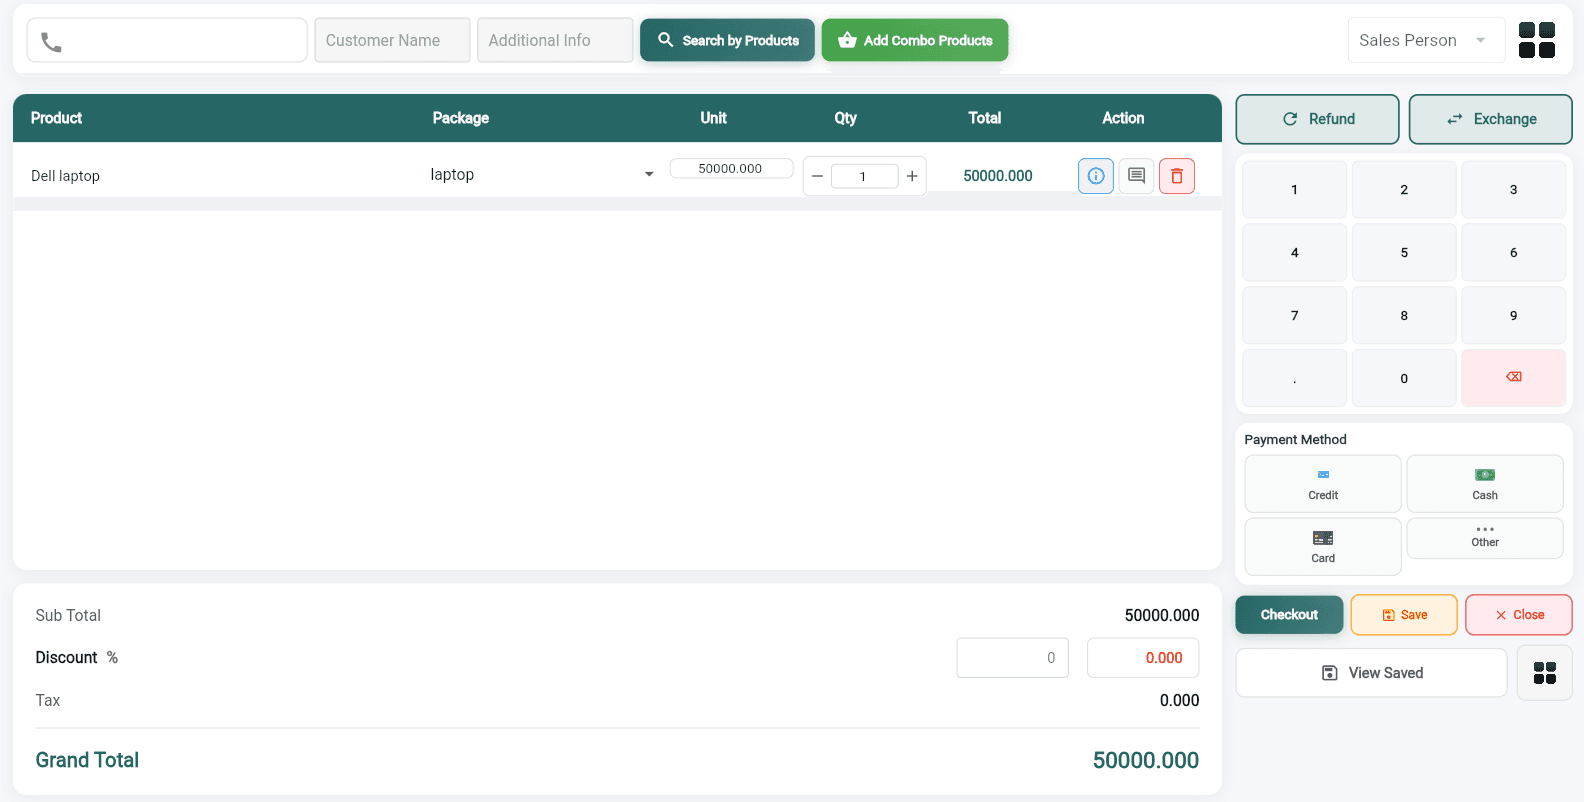Select Cash payment method
1584x802 pixels.
click(1485, 484)
